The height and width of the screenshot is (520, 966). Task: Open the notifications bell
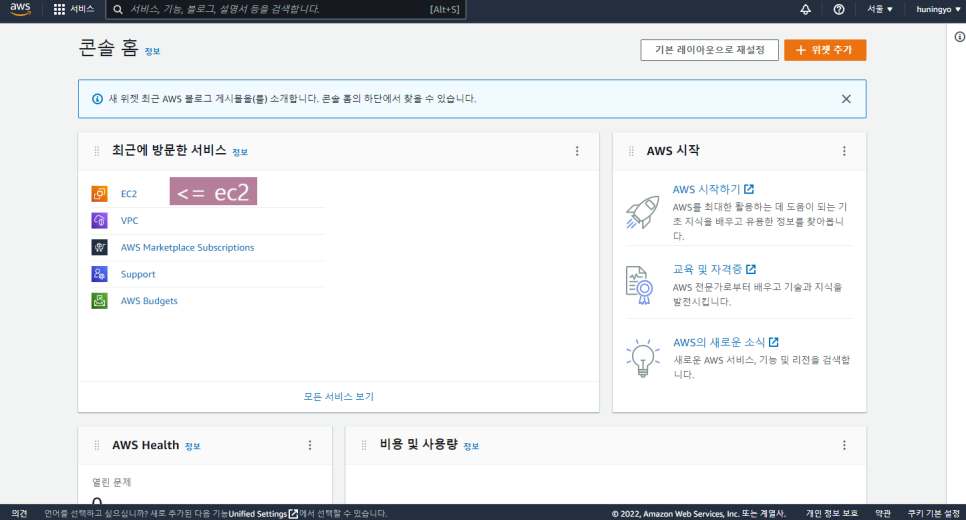(x=805, y=9)
